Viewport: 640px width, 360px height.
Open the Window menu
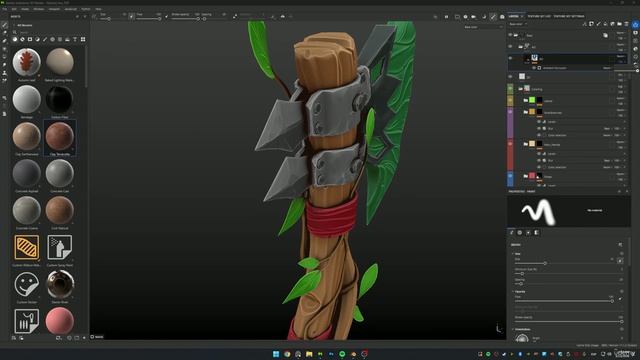point(38,9)
